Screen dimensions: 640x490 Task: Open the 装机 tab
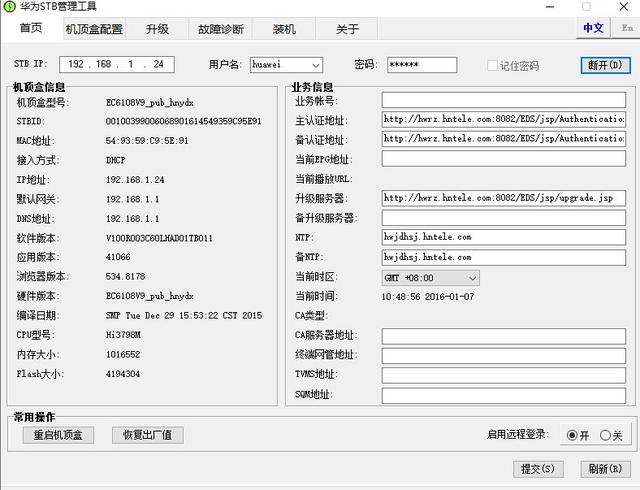284,29
